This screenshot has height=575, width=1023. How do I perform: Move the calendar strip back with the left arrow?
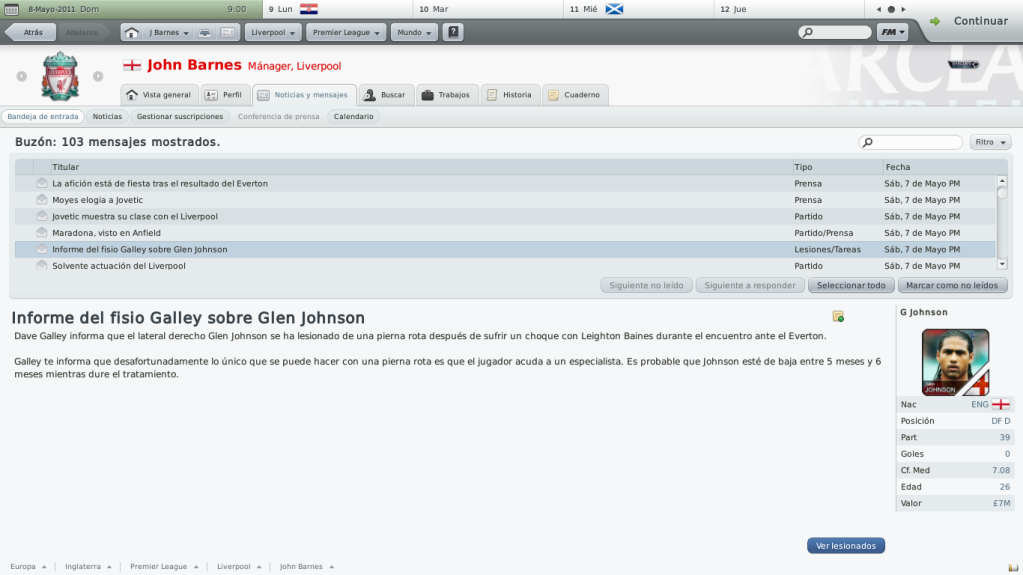pos(879,9)
